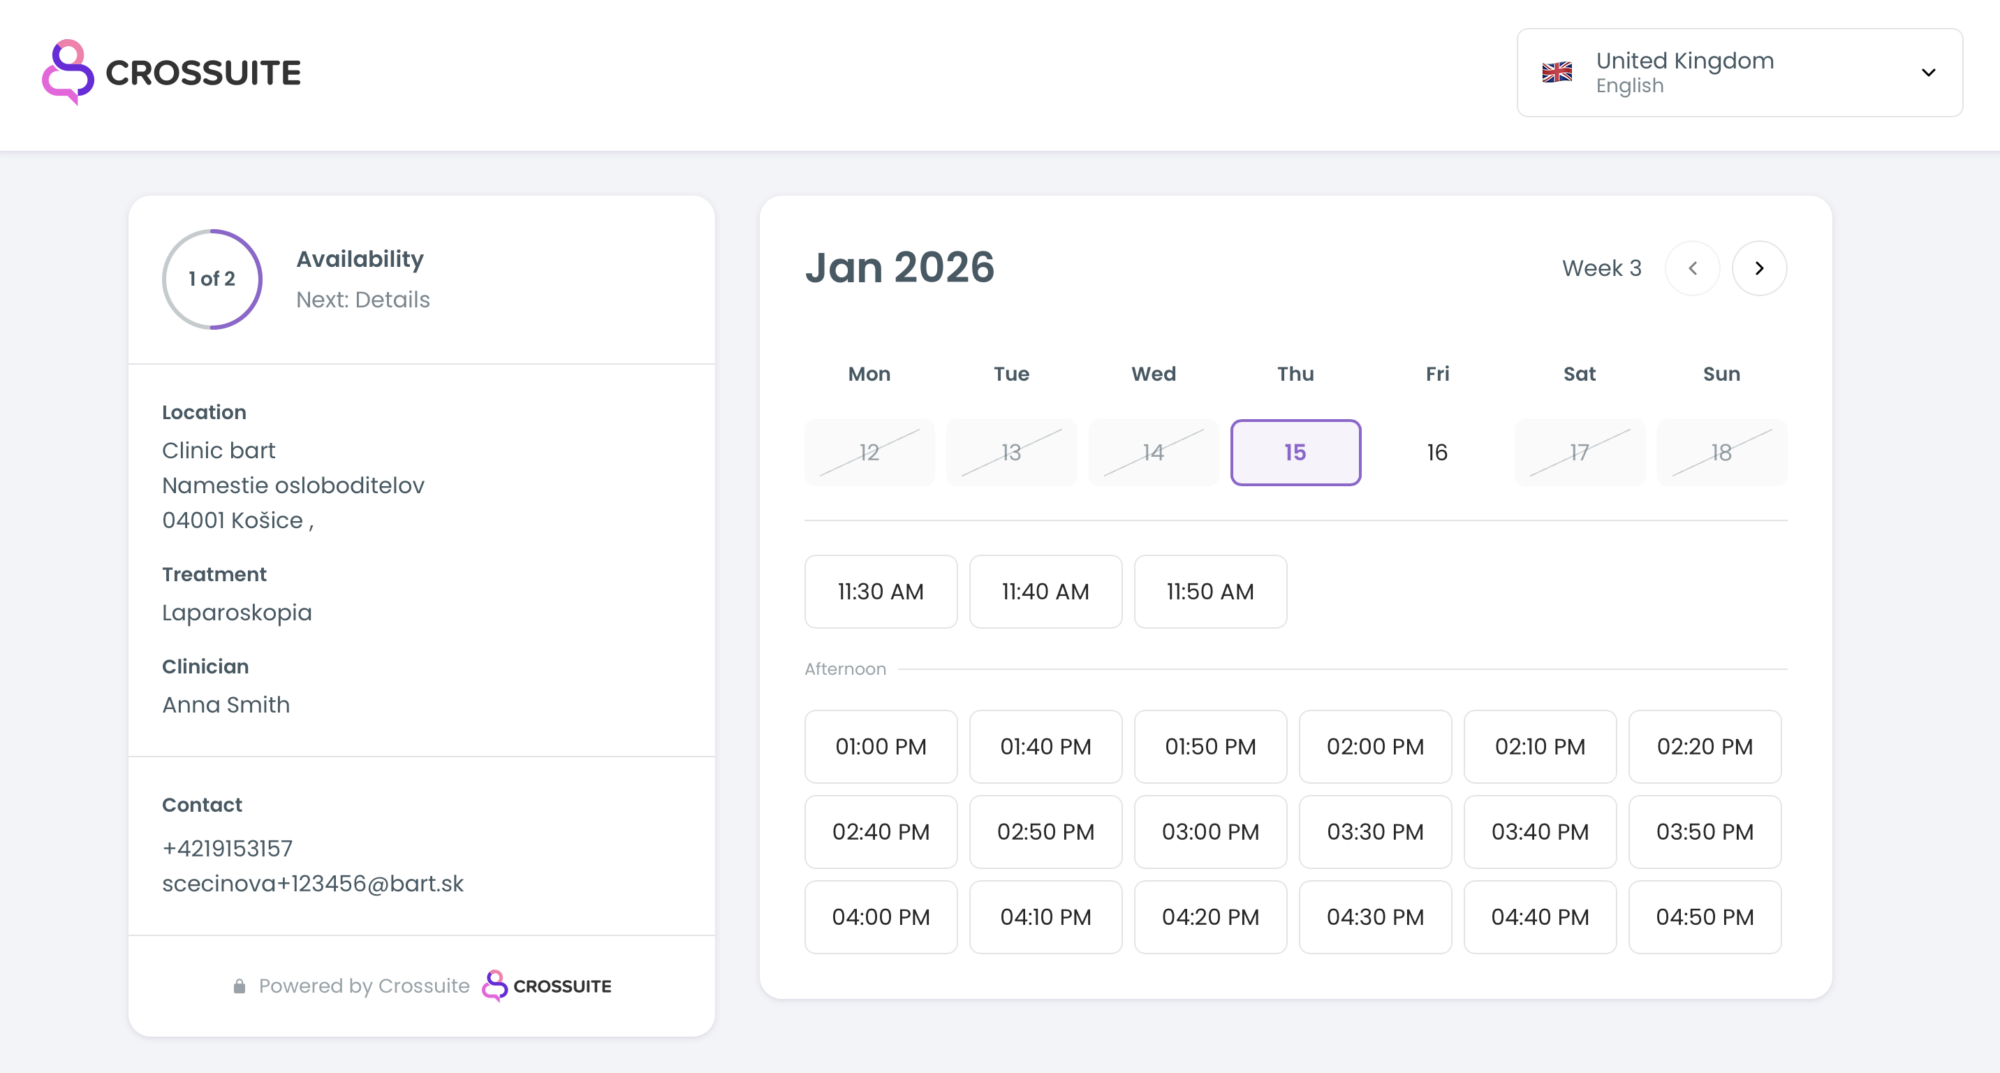Click the lock icon near Powered by
2000x1073 pixels.
pos(239,986)
